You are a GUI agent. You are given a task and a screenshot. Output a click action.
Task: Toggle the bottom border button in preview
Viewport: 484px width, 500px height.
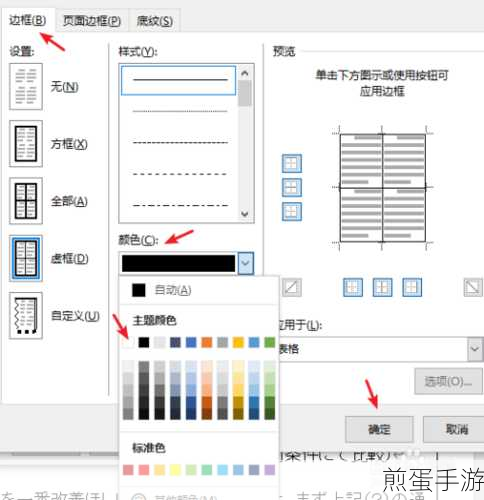pos(292,212)
